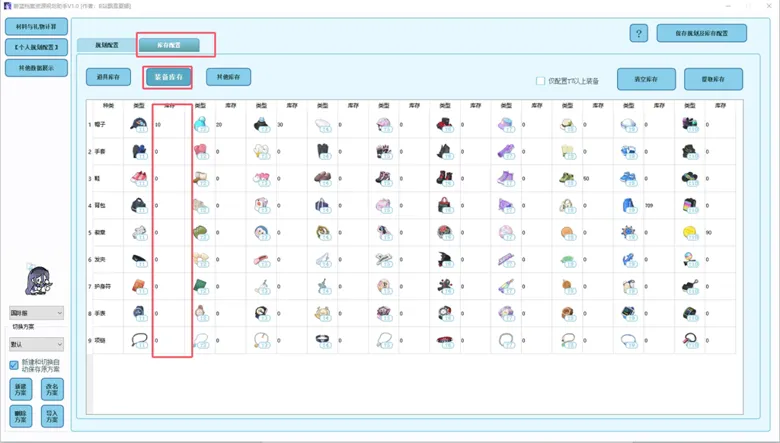Click the stock field beside the T9 blue bag
The image size is (780, 443).
point(659,205)
